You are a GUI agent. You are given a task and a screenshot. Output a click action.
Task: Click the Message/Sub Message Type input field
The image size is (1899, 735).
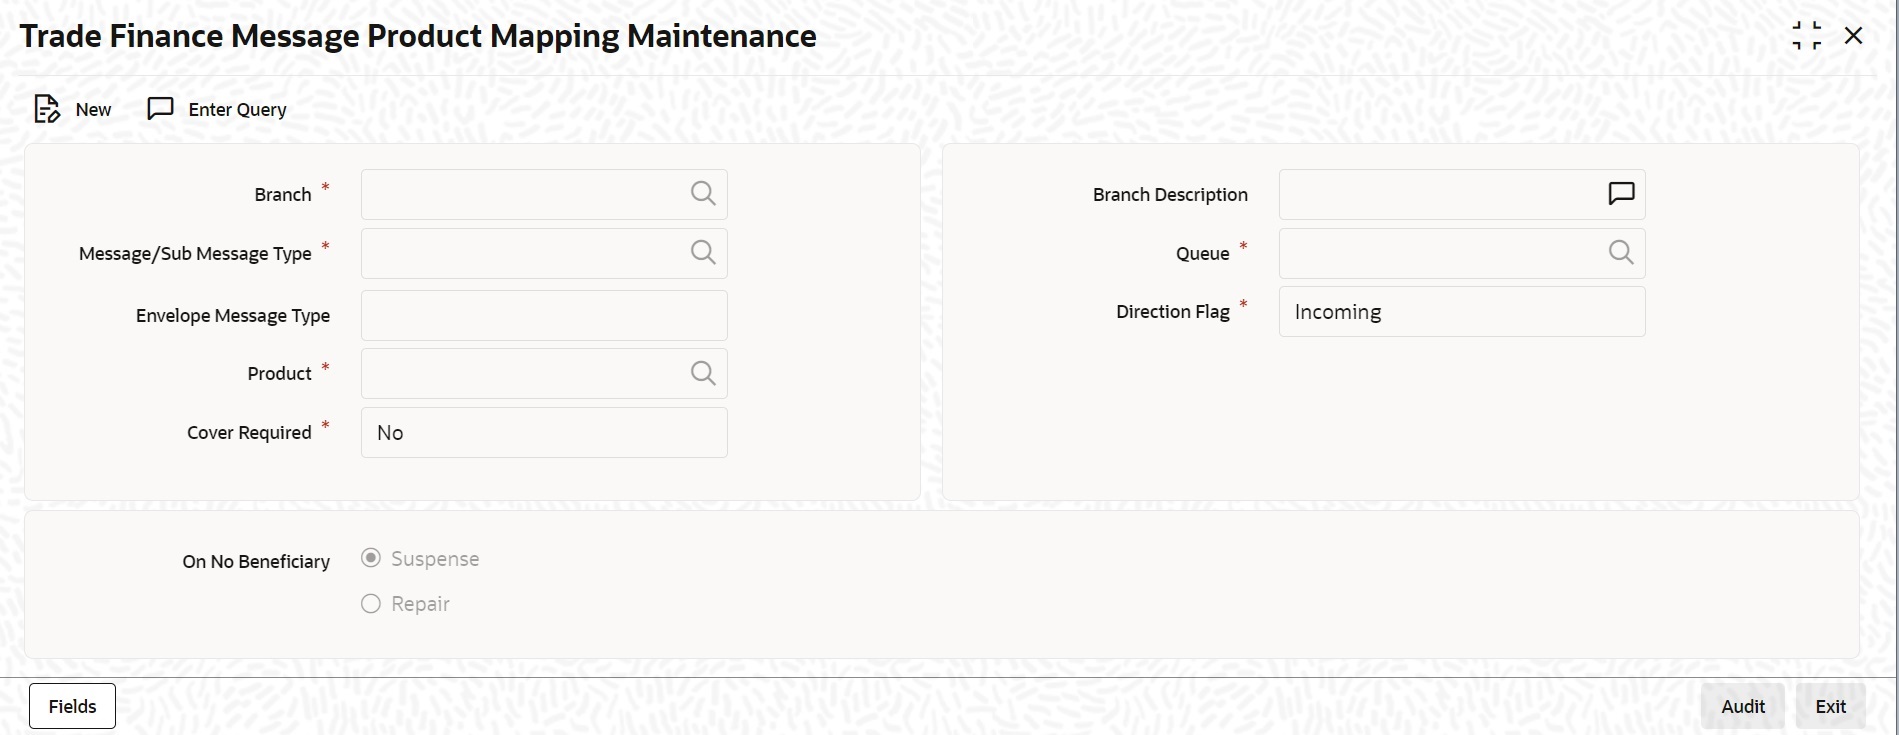tap(520, 253)
